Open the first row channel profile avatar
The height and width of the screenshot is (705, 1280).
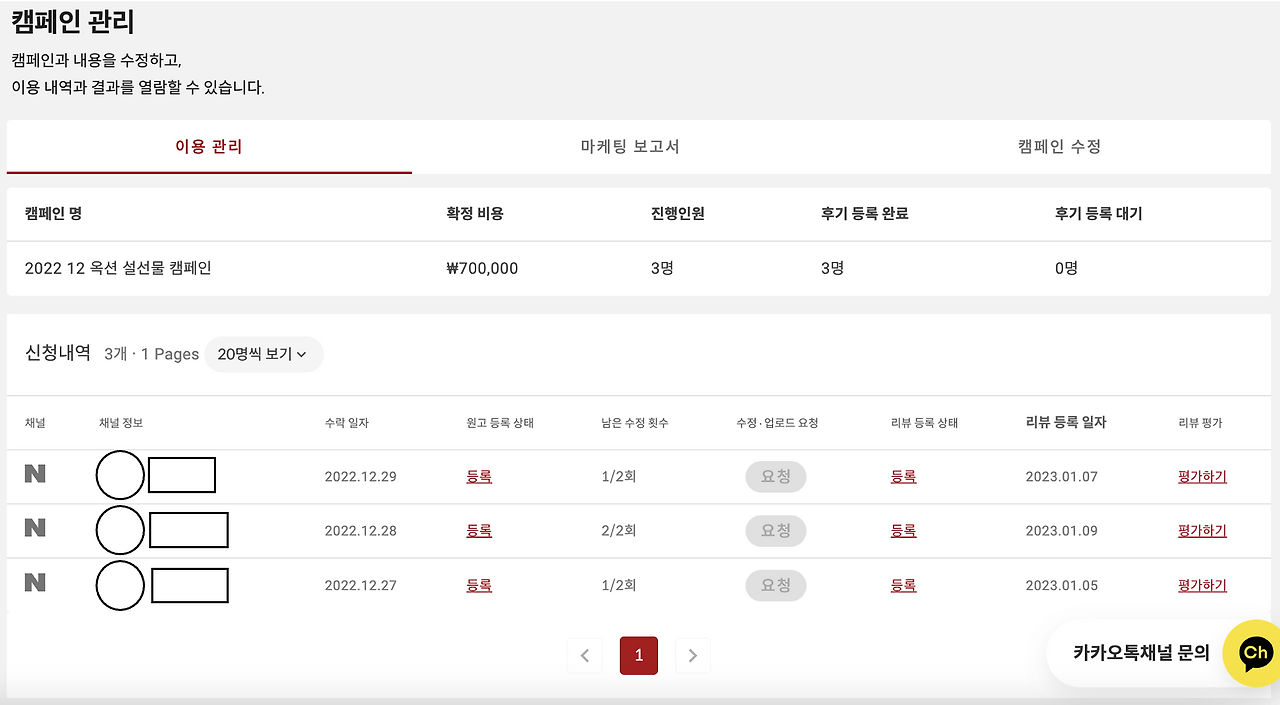pyautogui.click(x=120, y=475)
